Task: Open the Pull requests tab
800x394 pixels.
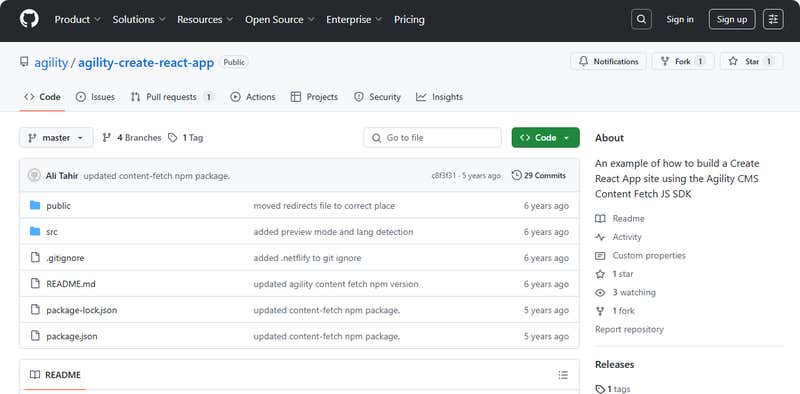Action: pos(172,96)
